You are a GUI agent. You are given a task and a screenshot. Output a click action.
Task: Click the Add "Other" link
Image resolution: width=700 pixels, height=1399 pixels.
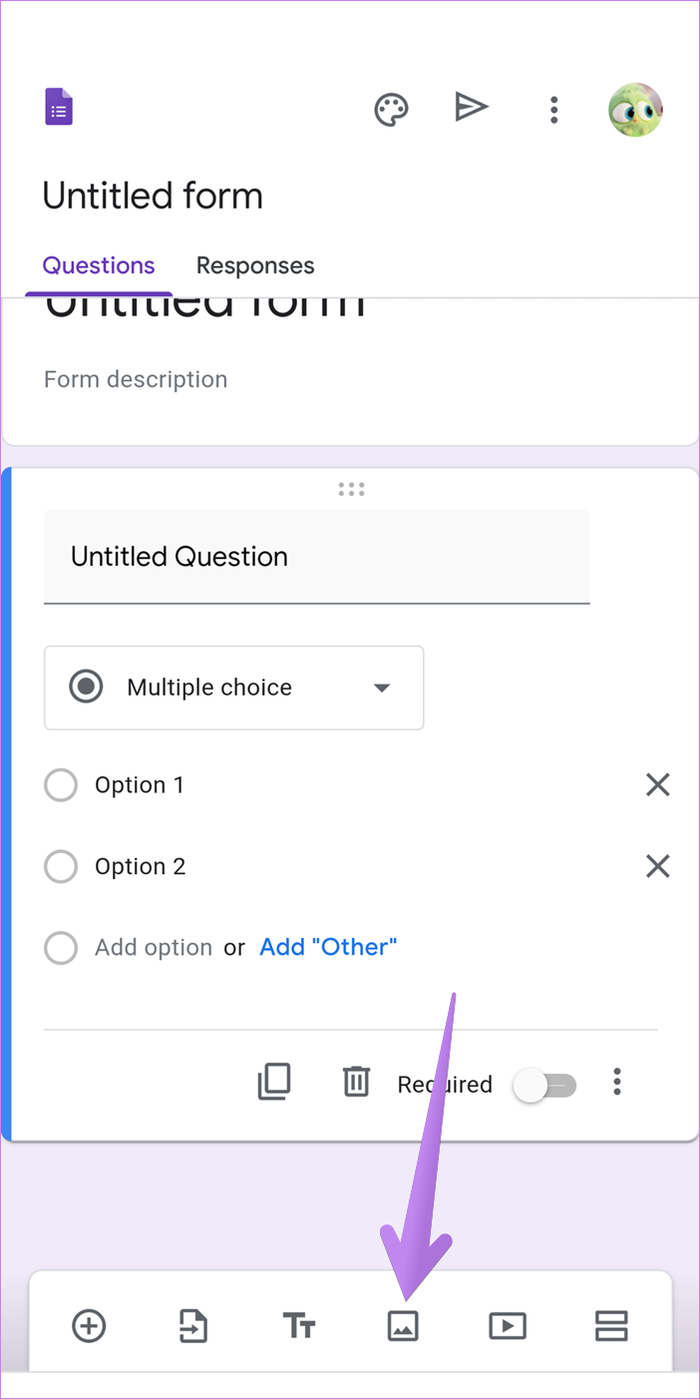tap(328, 947)
